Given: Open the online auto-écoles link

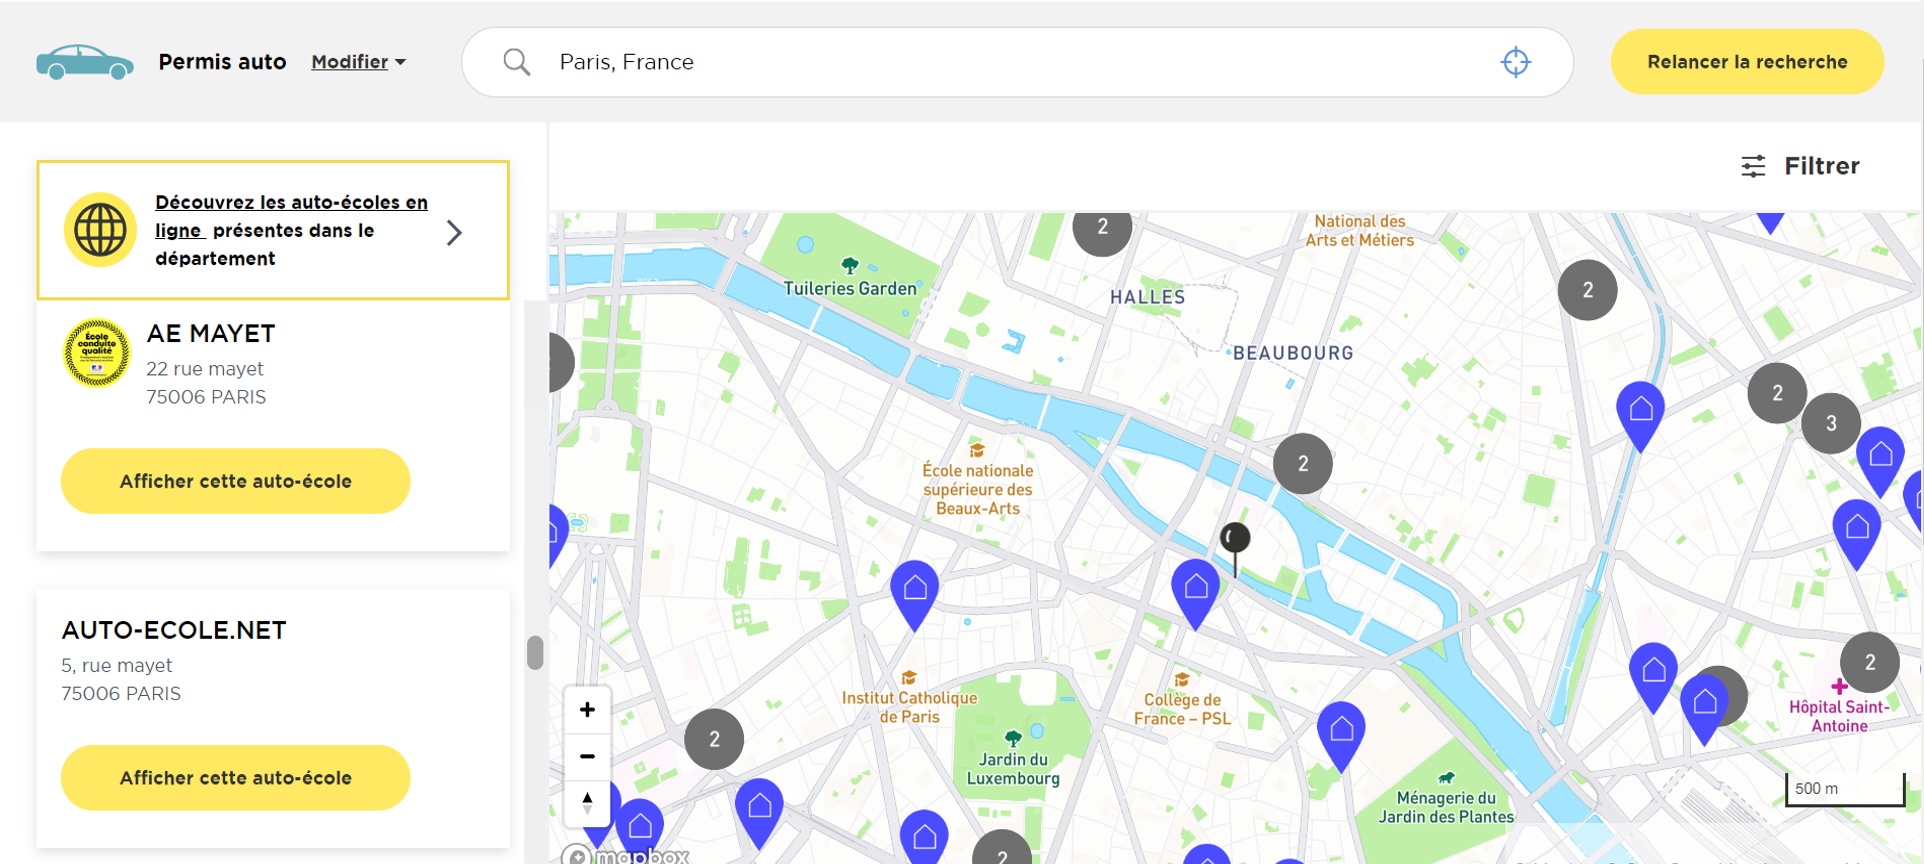Looking at the screenshot, I should point(291,216).
